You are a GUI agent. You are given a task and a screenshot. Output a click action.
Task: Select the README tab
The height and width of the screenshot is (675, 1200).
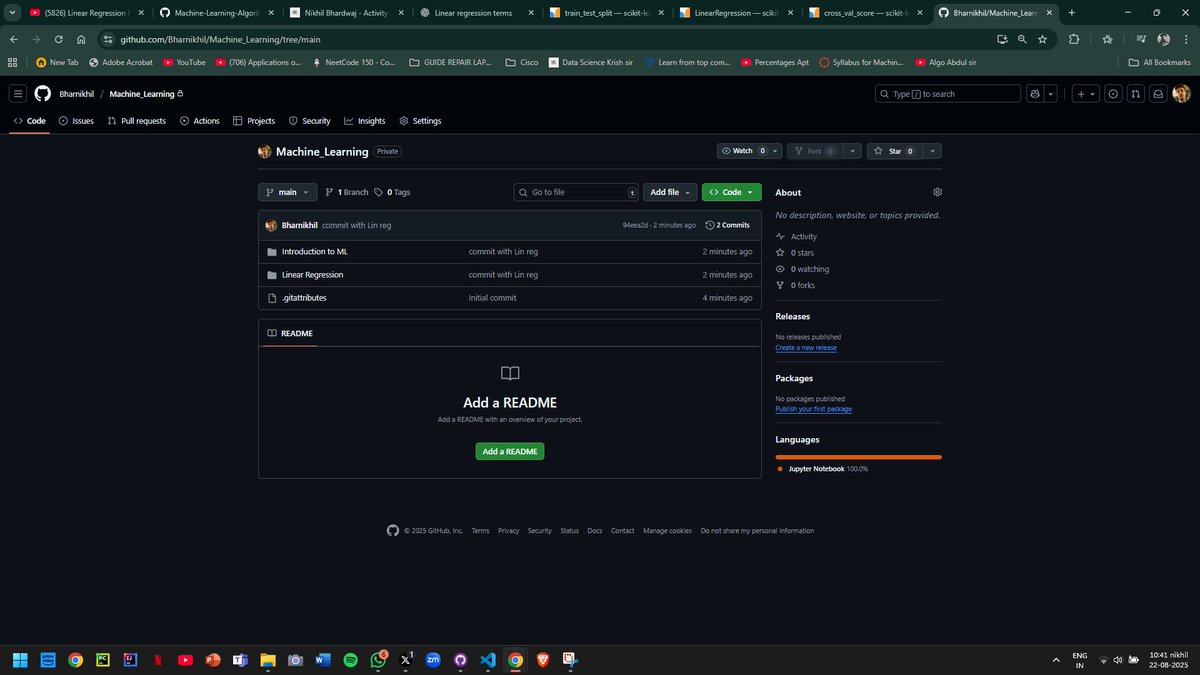[289, 333]
